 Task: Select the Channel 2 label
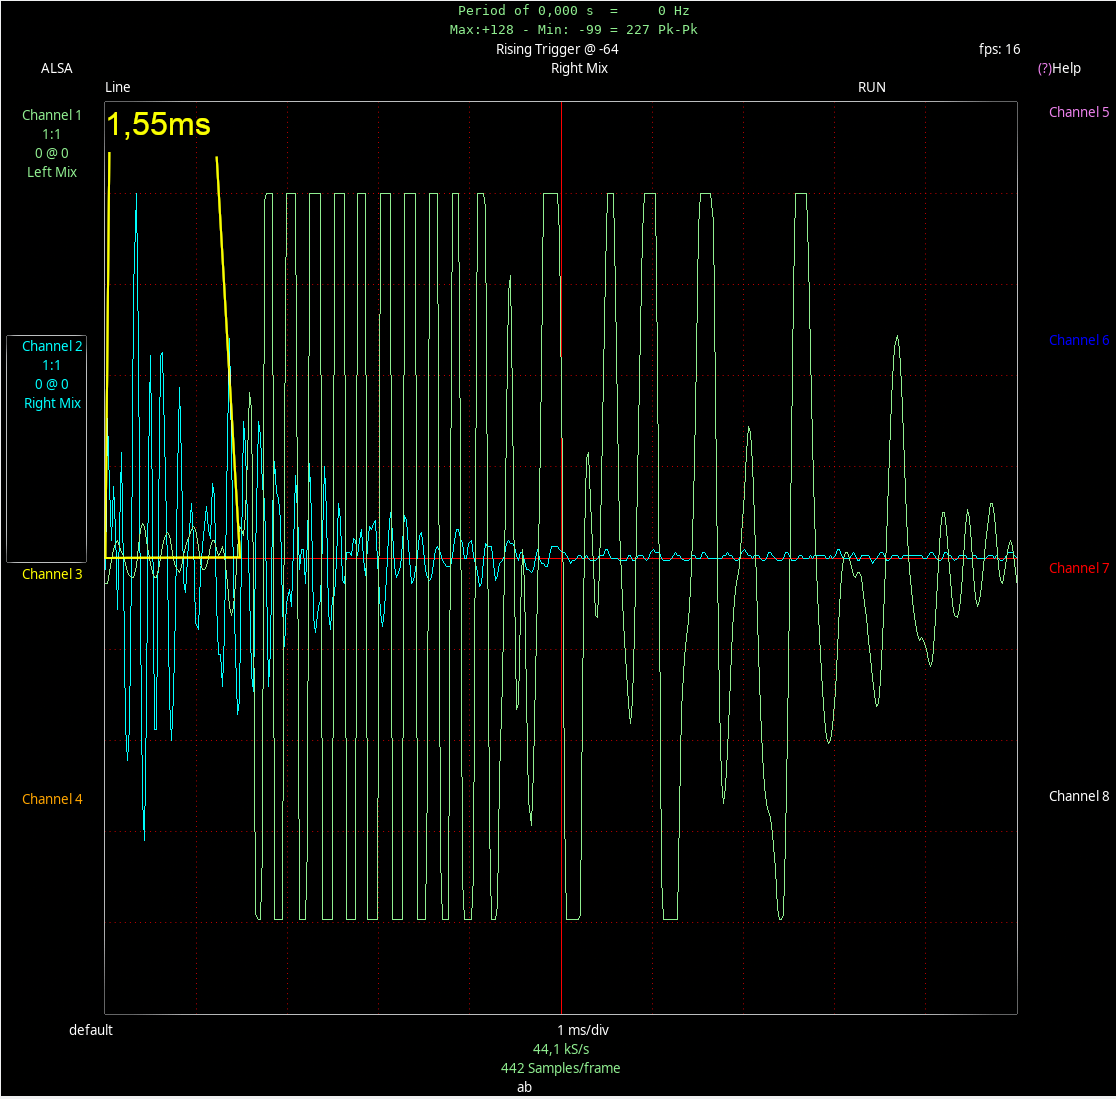[x=52, y=346]
